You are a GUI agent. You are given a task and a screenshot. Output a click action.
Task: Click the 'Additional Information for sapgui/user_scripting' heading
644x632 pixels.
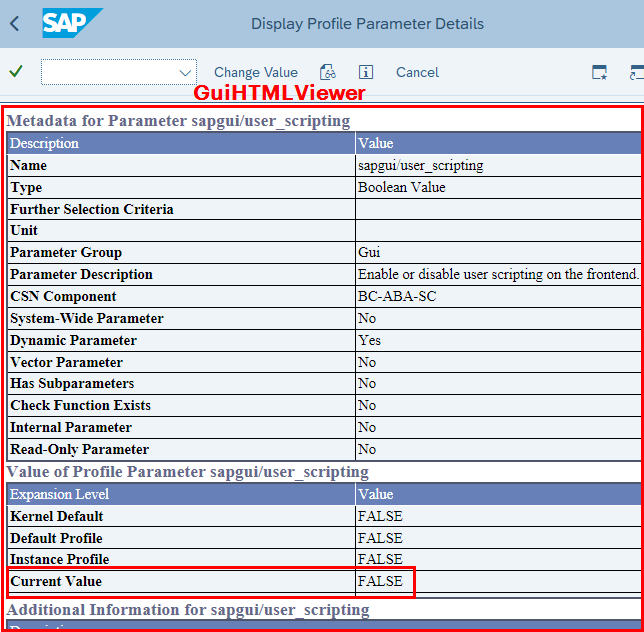pos(188,610)
